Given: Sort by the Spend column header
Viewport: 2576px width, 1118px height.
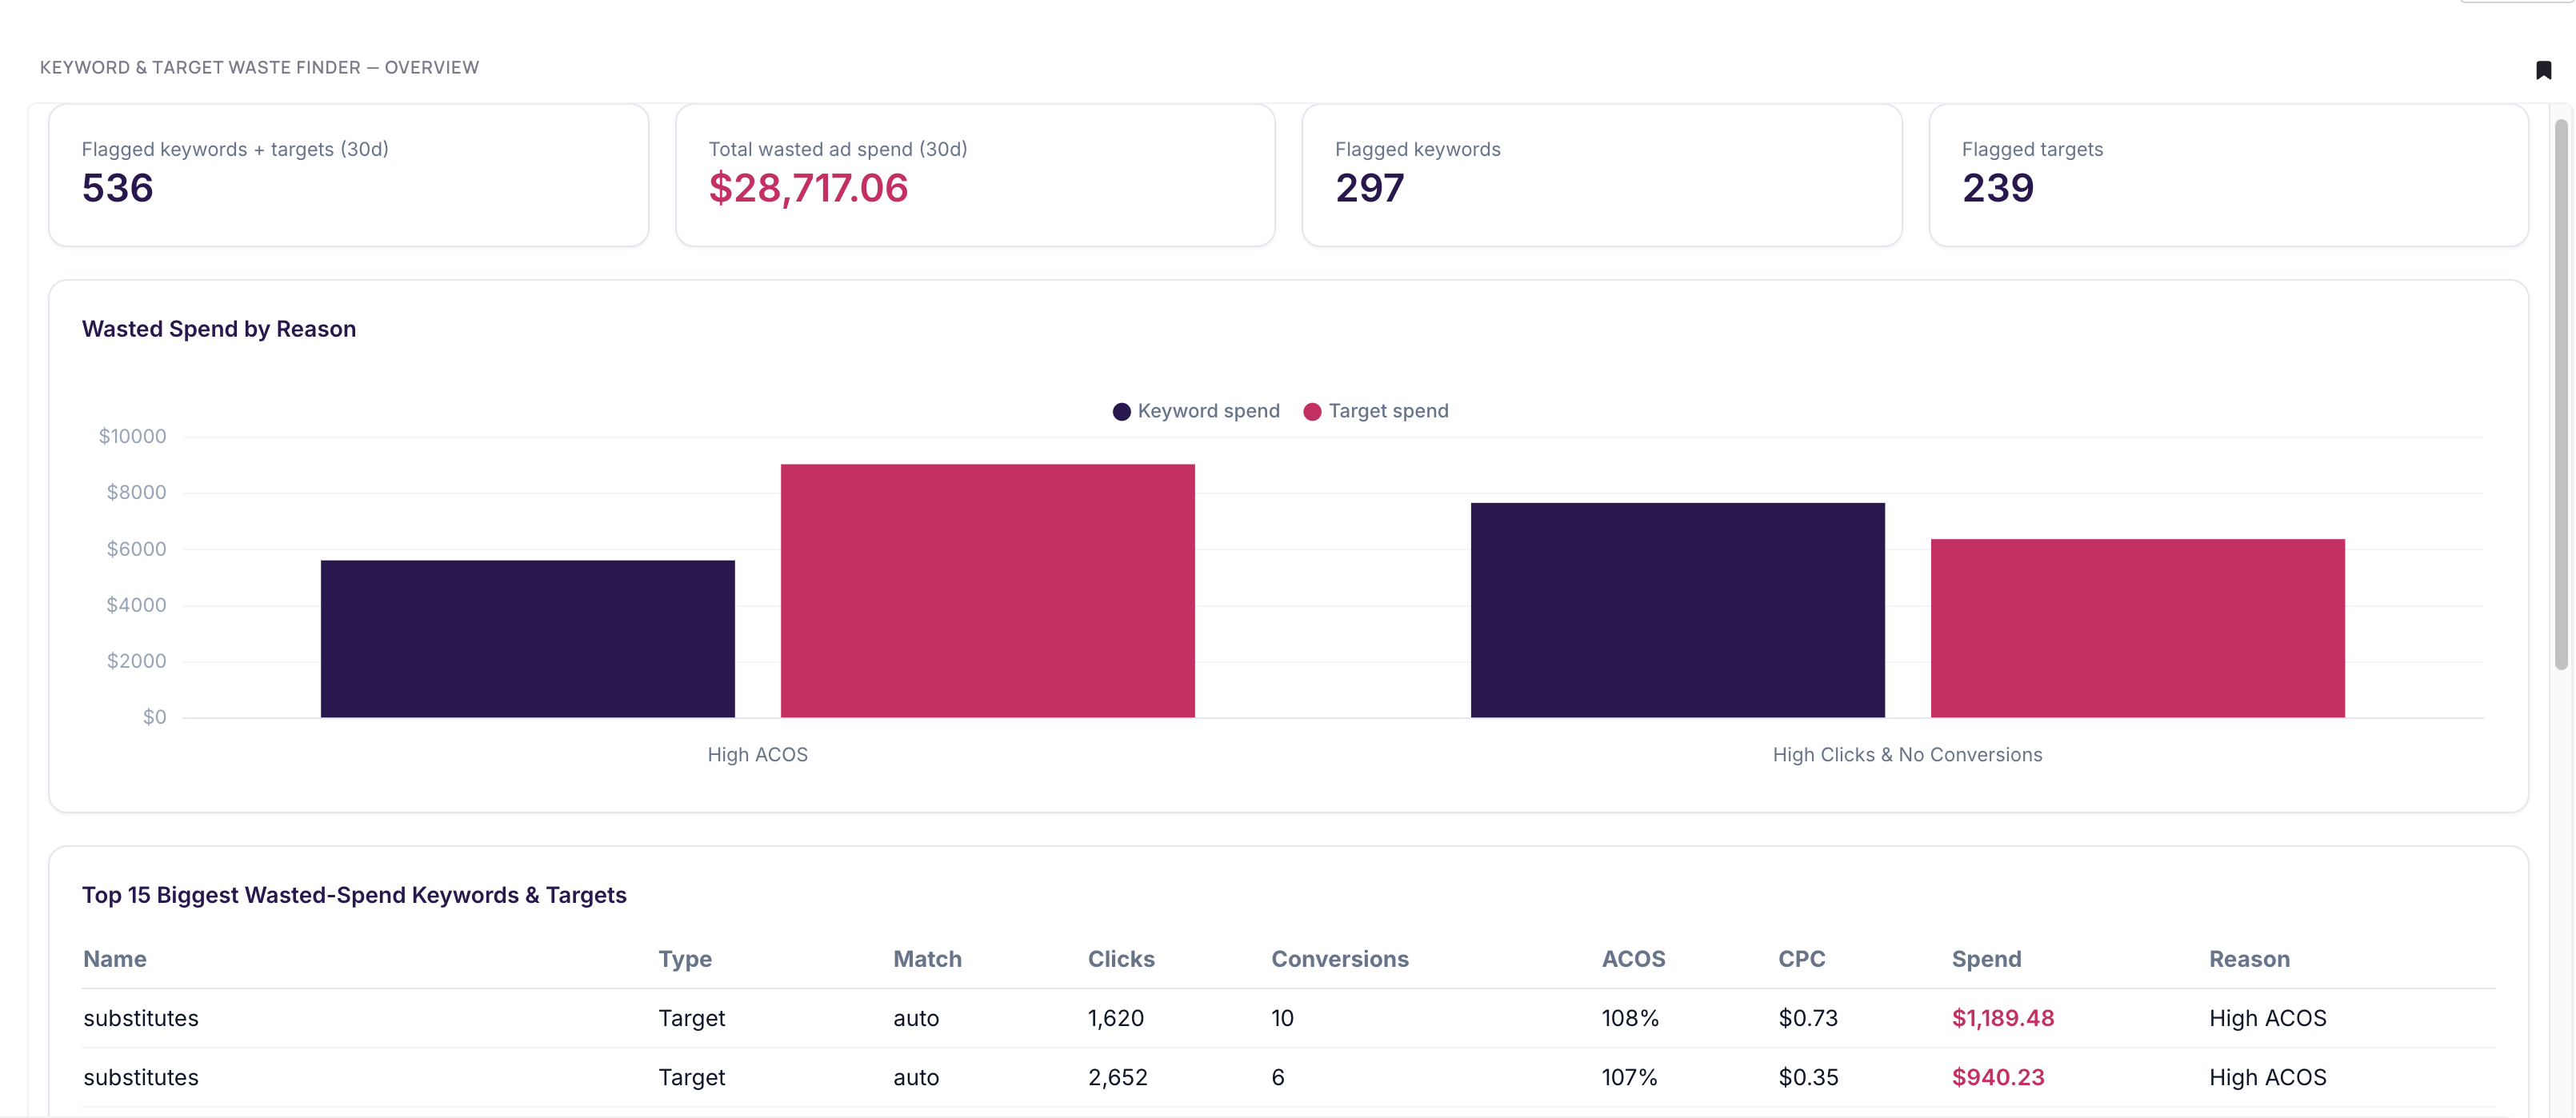Looking at the screenshot, I should coord(1987,959).
